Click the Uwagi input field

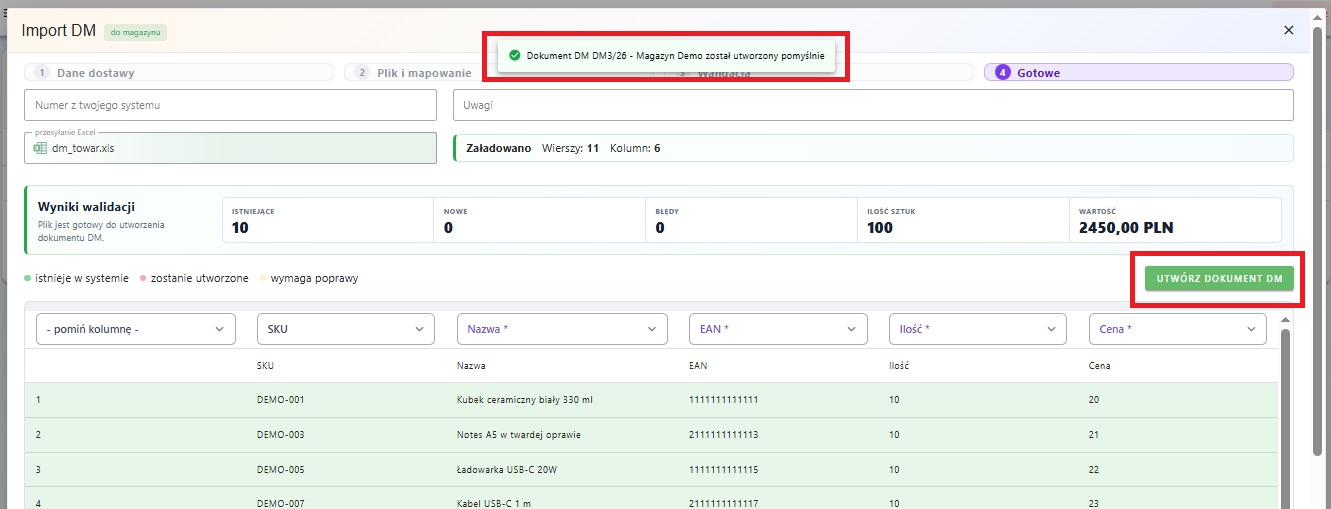(x=873, y=105)
